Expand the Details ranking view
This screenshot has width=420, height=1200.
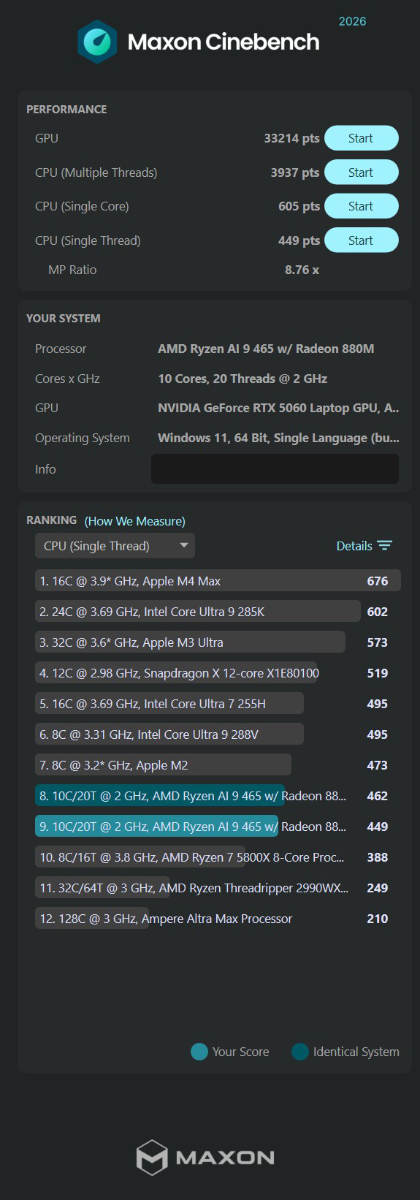click(364, 546)
